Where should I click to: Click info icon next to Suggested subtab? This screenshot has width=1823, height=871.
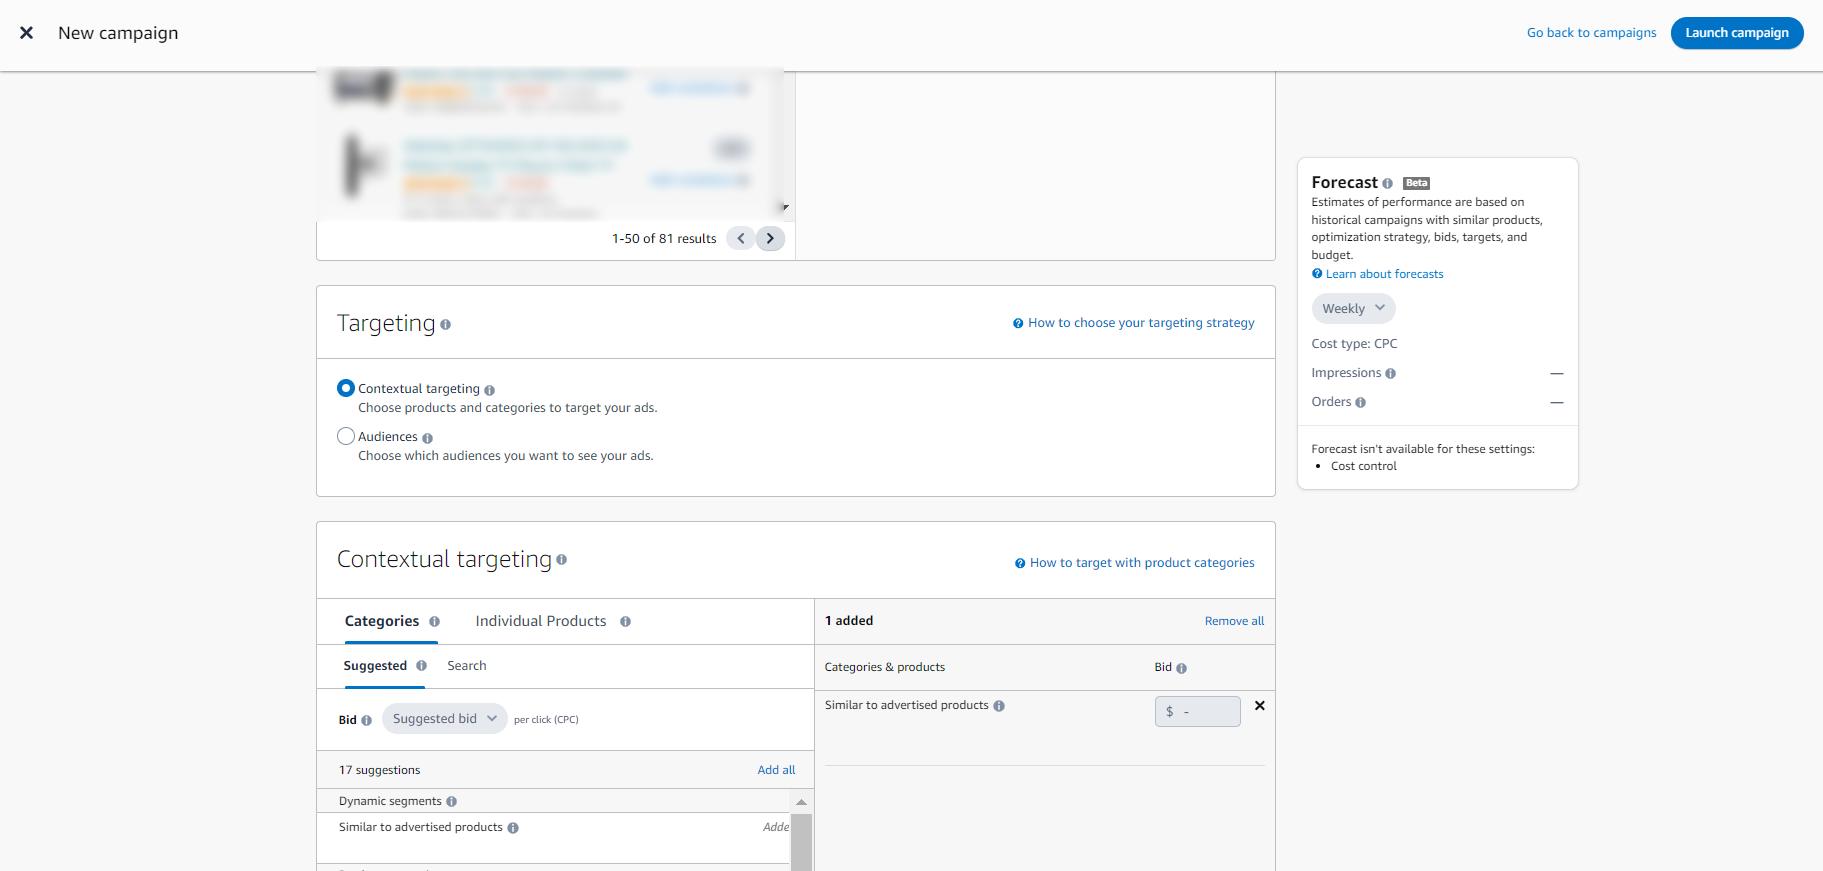pos(421,666)
